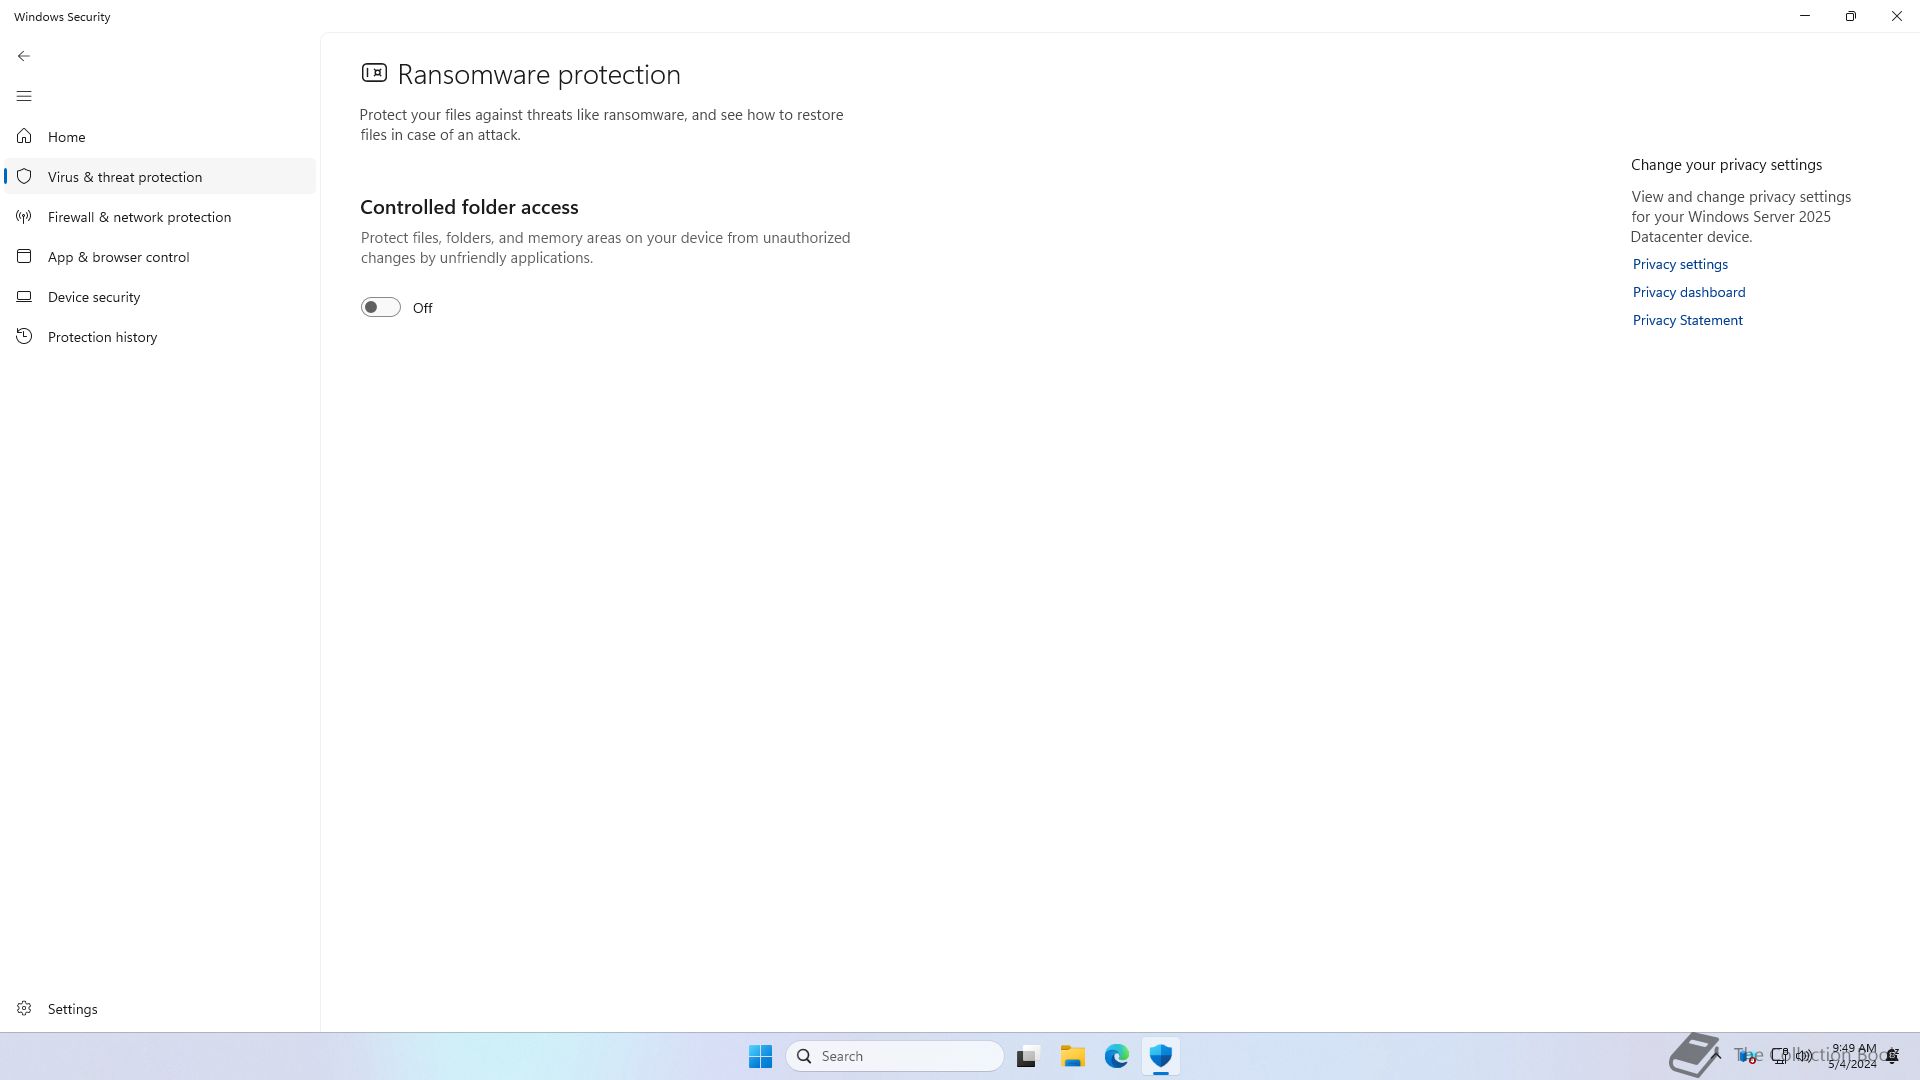This screenshot has width=1920, height=1080.
Task: Click the Virus & threat protection shield icon
Action: 24,176
